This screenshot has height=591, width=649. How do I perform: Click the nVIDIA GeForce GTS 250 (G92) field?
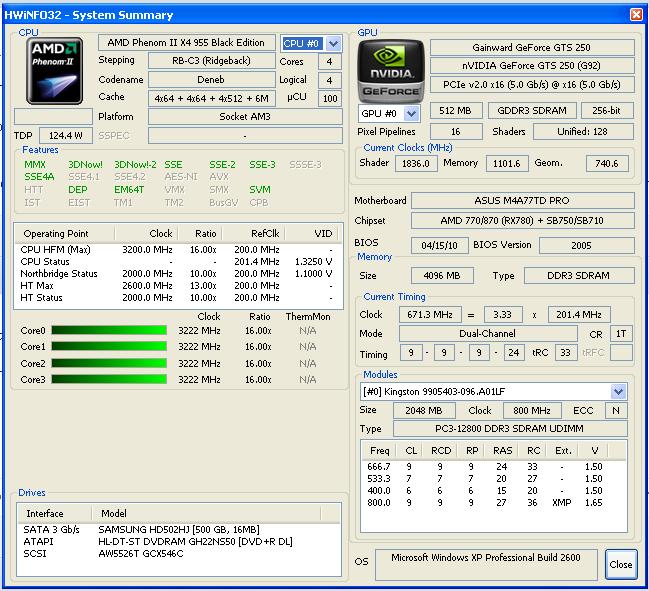pyautogui.click(x=532, y=66)
